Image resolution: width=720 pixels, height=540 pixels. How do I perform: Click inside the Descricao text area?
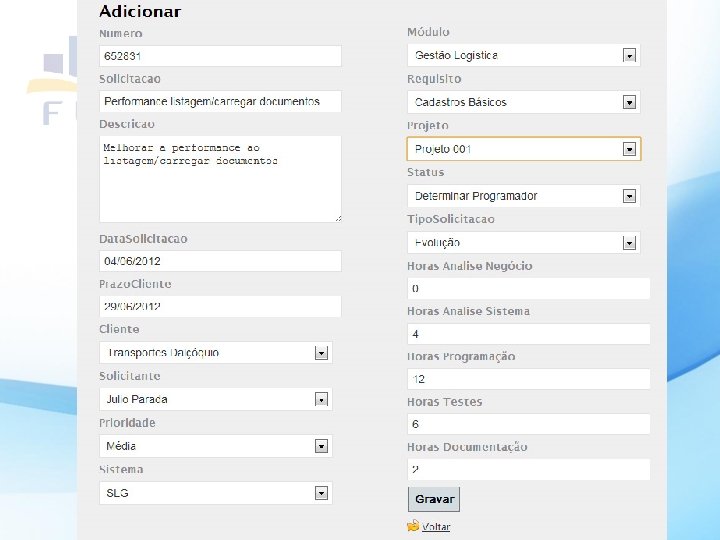(220, 178)
